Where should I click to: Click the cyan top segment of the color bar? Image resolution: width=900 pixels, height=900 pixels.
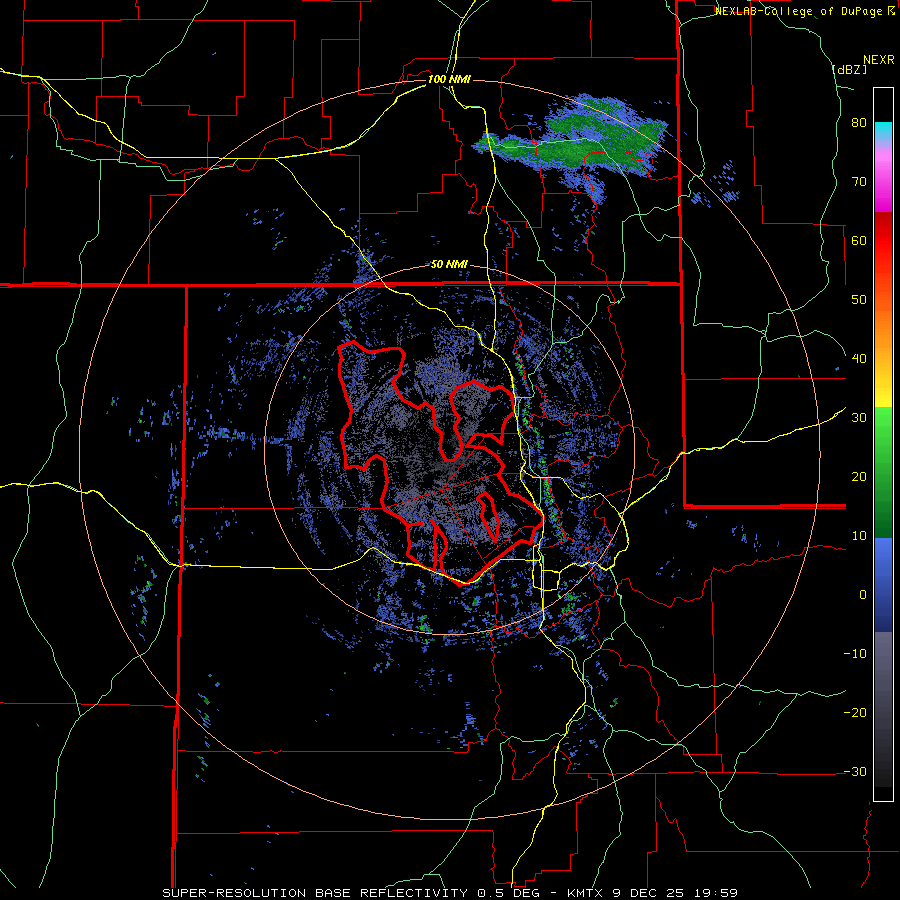[883, 131]
